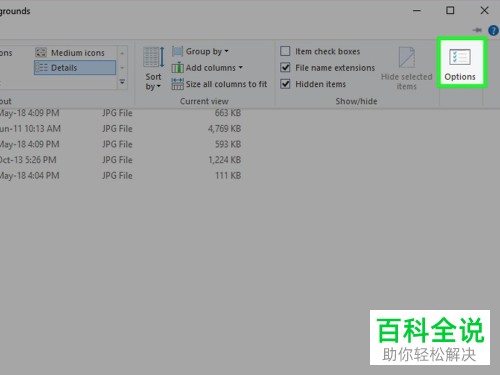Click the Group by icon
500x375 pixels.
pyautogui.click(x=177, y=51)
